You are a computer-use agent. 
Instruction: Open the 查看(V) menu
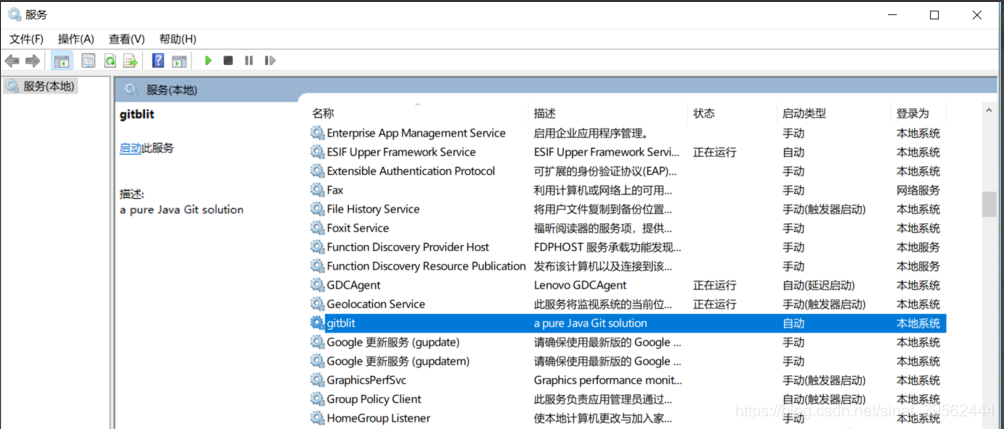click(127, 39)
